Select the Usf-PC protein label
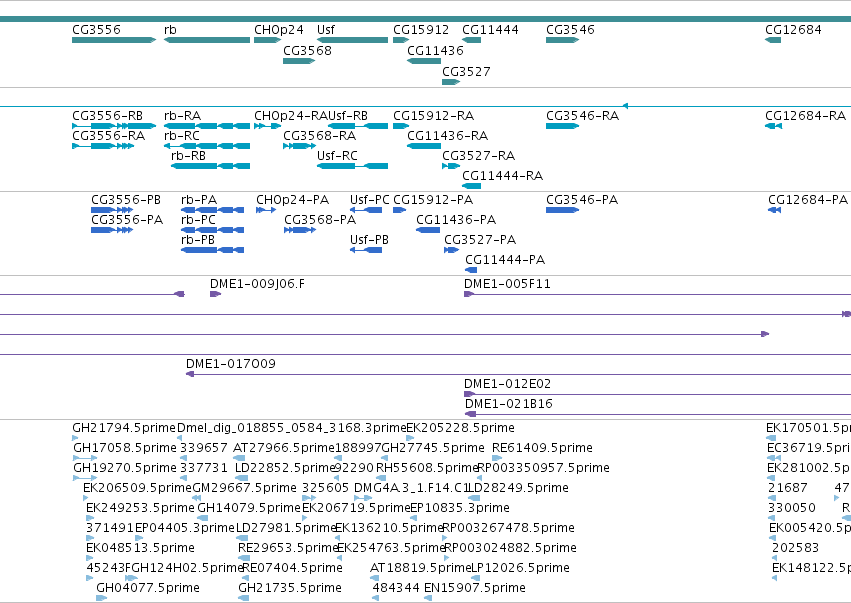851x603 pixels. (370, 200)
